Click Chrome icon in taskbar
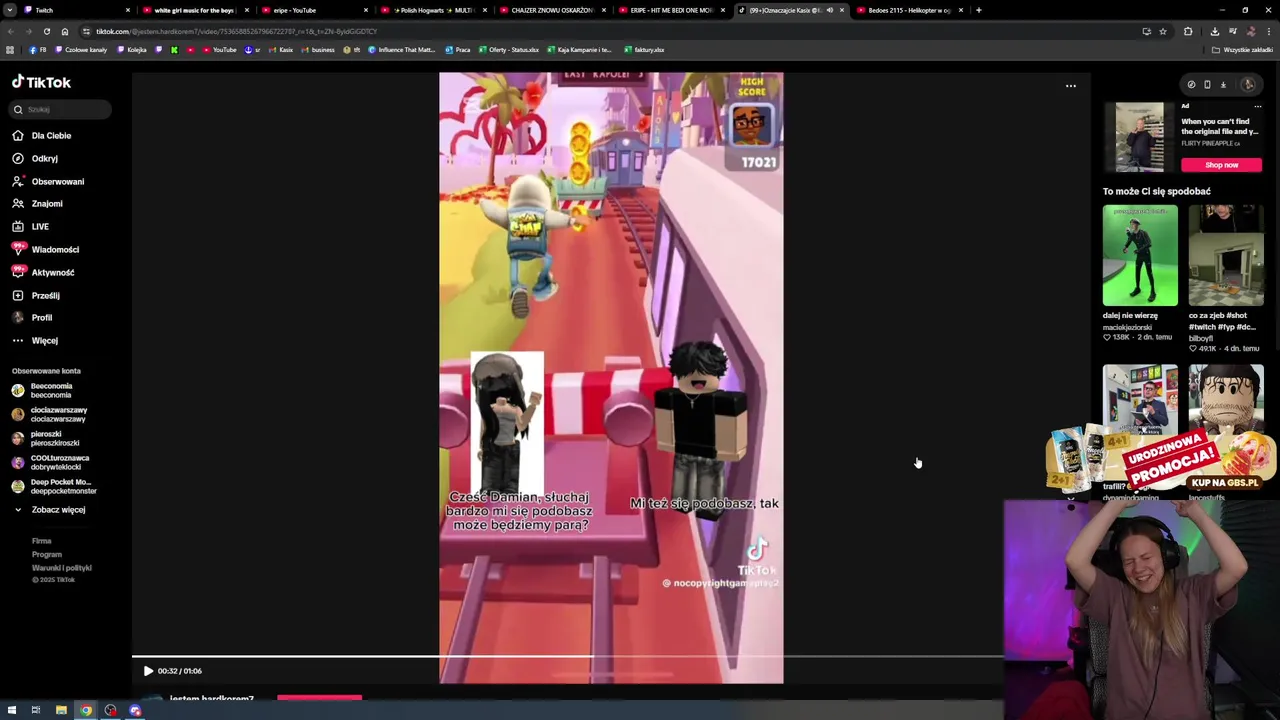1280x720 pixels. click(86, 710)
